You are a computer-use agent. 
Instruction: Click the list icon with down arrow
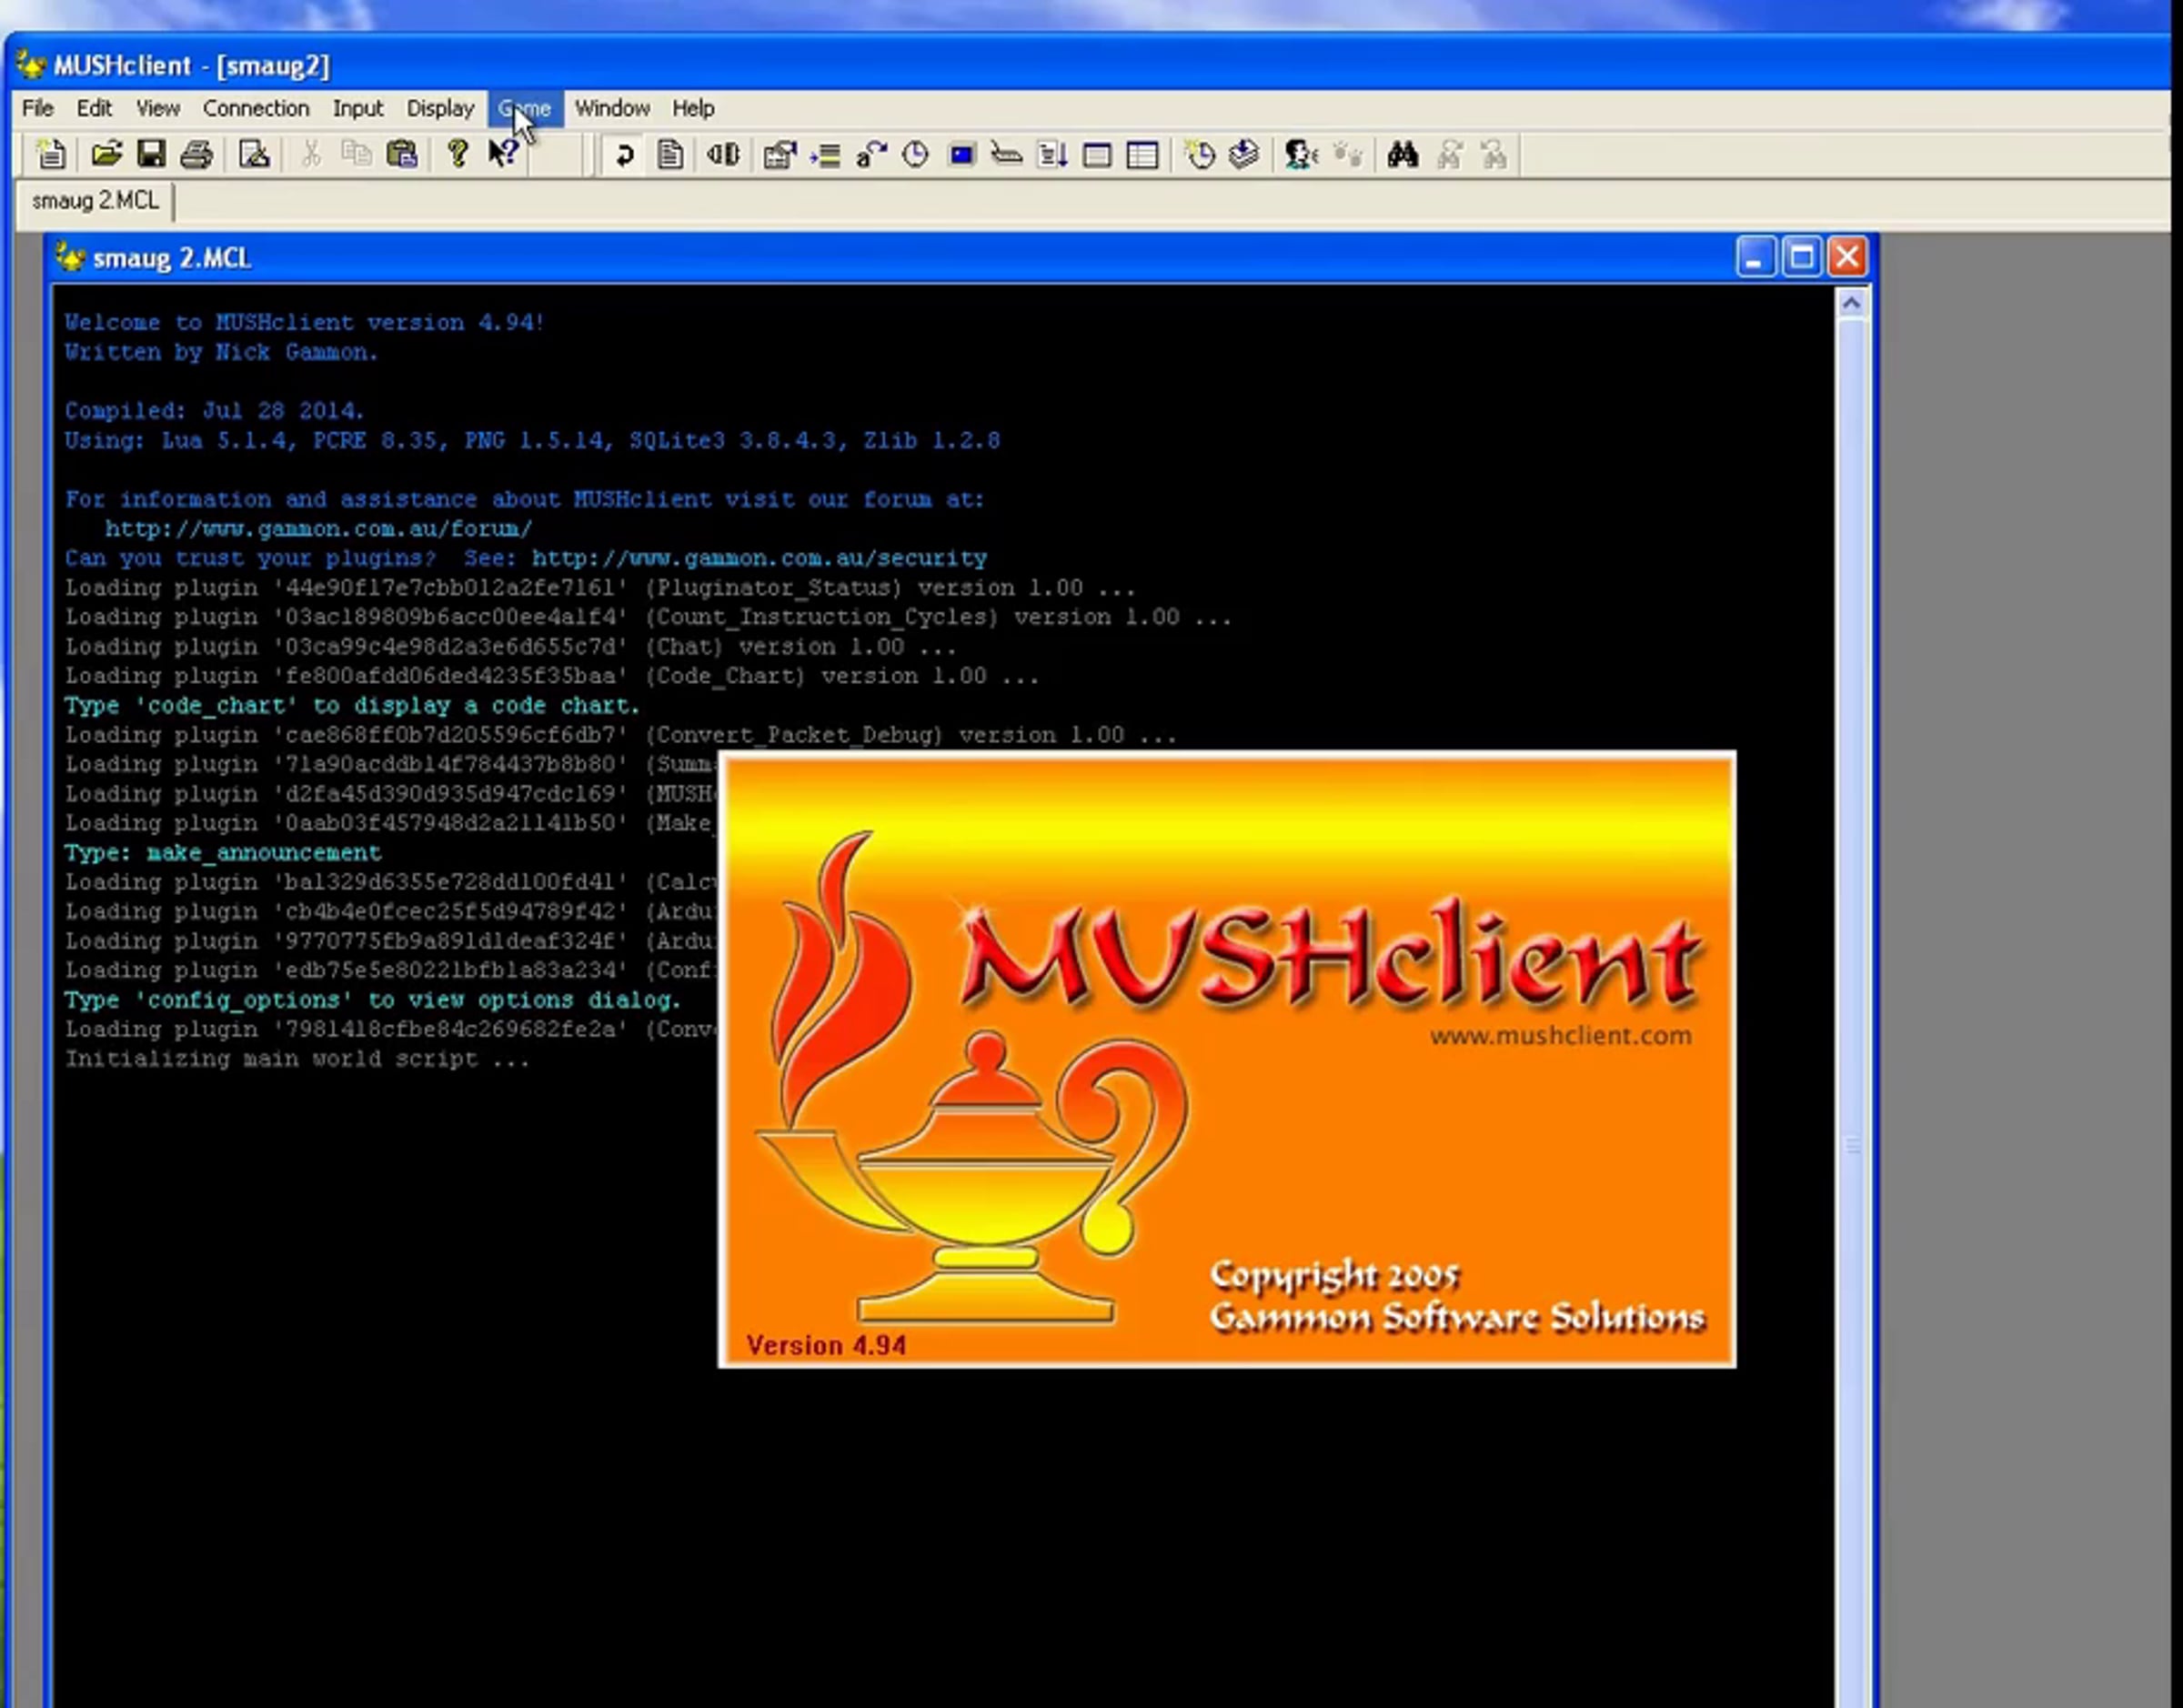pyautogui.click(x=1052, y=155)
